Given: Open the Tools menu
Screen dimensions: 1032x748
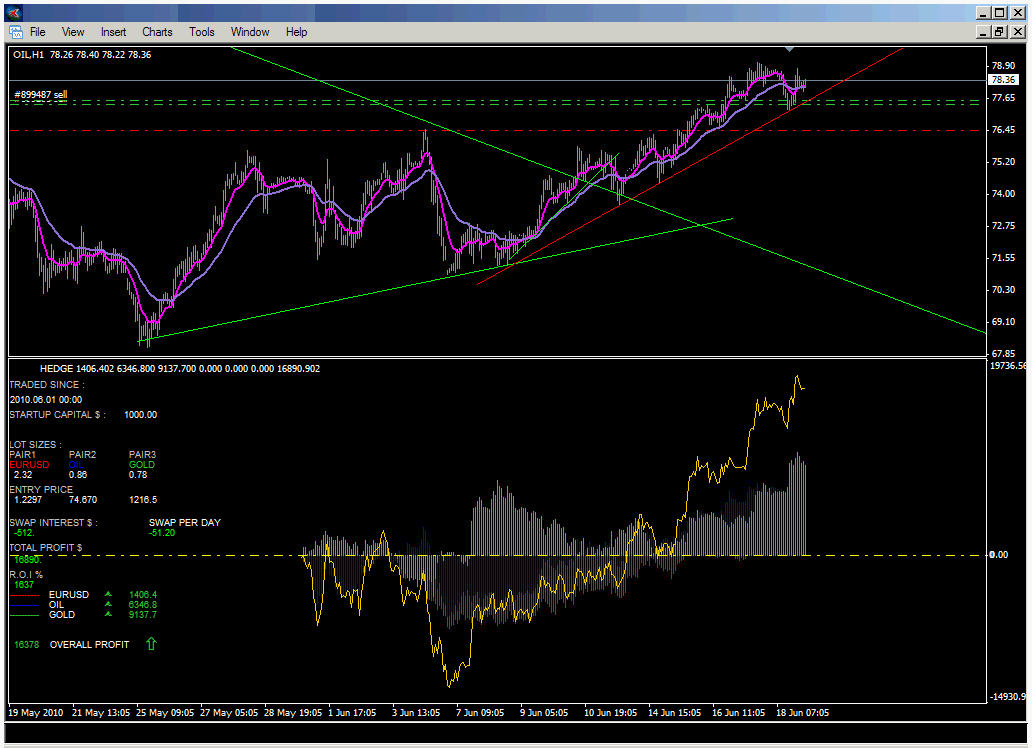Looking at the screenshot, I should click(x=202, y=32).
